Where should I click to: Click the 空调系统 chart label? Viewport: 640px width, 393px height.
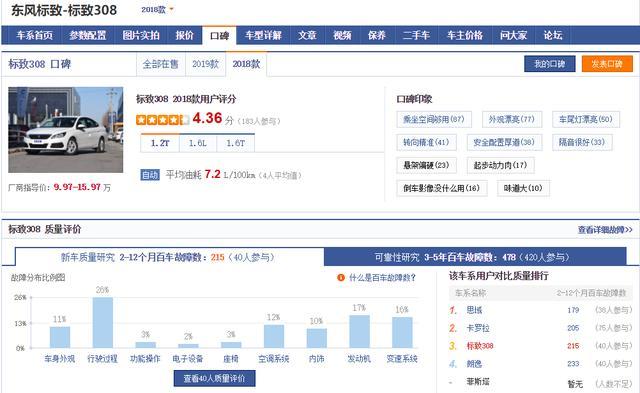point(274,359)
